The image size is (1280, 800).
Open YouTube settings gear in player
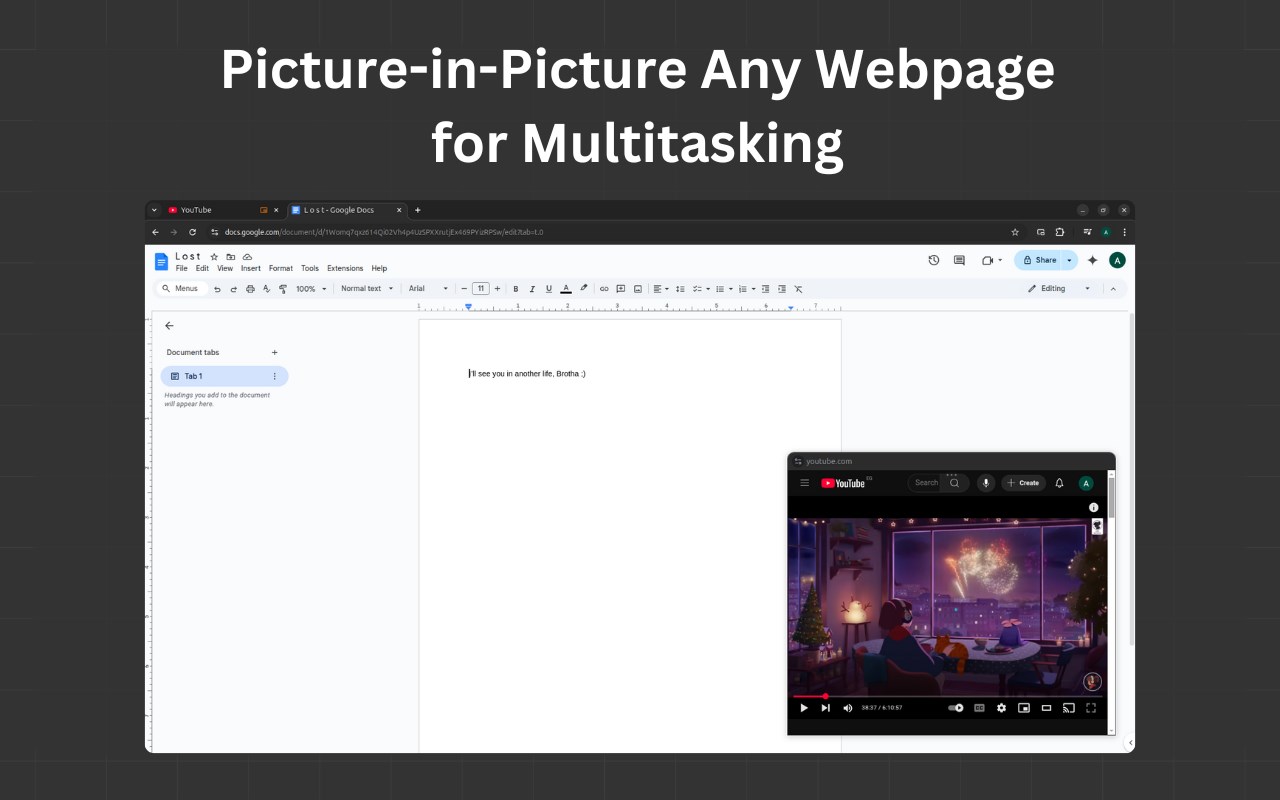click(x=1001, y=708)
